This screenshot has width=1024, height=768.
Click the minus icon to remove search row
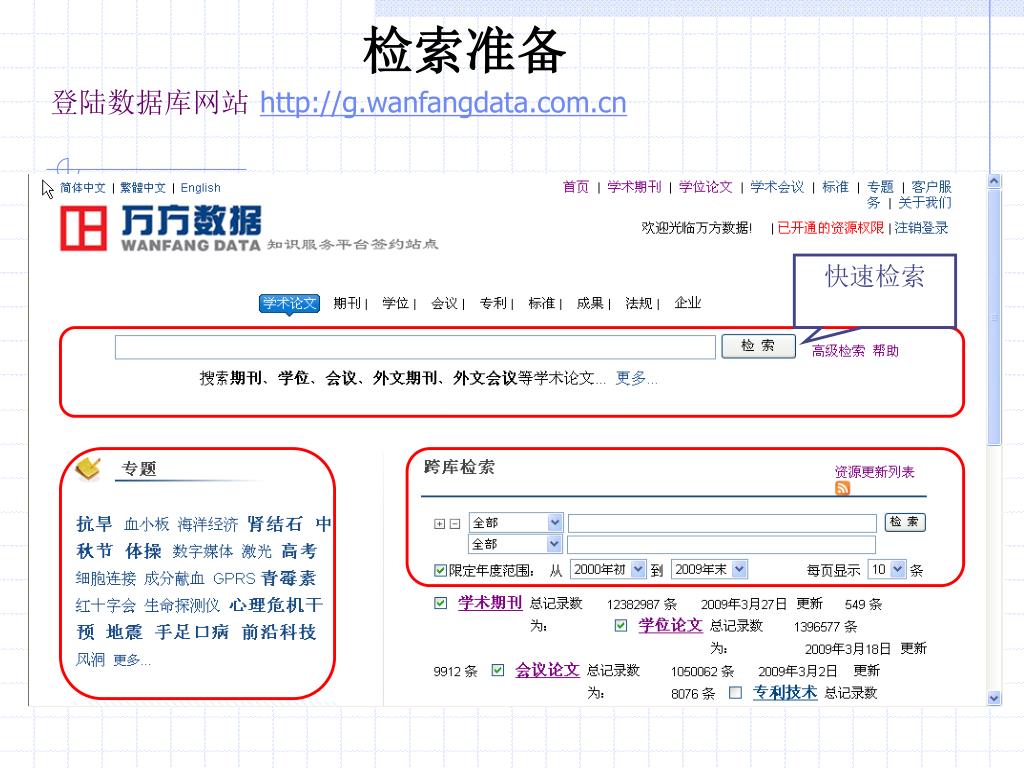[455, 524]
